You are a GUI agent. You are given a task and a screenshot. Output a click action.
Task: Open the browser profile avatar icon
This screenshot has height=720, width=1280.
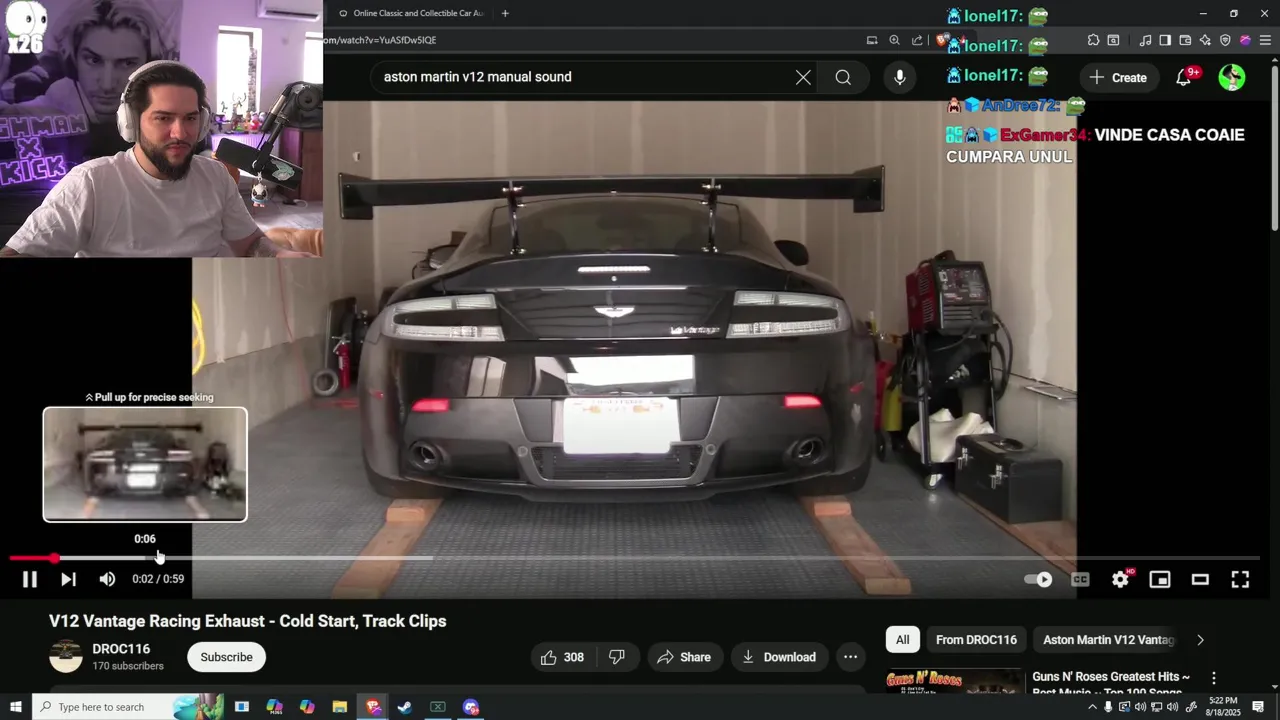pyautogui.click(x=1245, y=40)
